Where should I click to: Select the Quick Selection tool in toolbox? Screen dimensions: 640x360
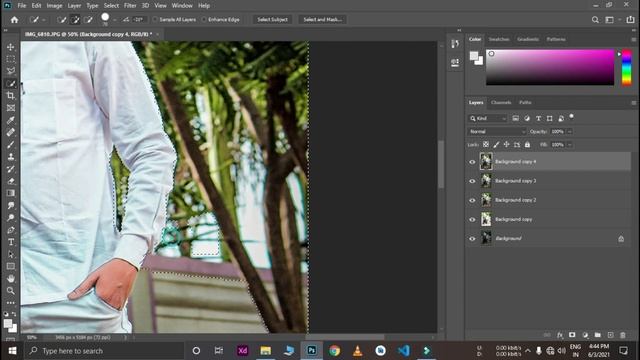coord(11,83)
